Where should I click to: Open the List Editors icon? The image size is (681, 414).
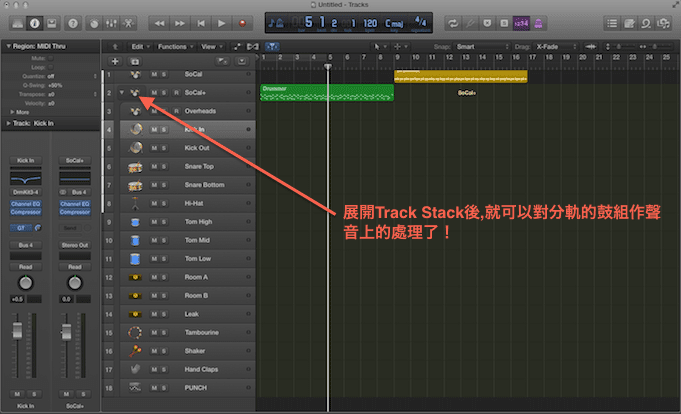(612, 23)
